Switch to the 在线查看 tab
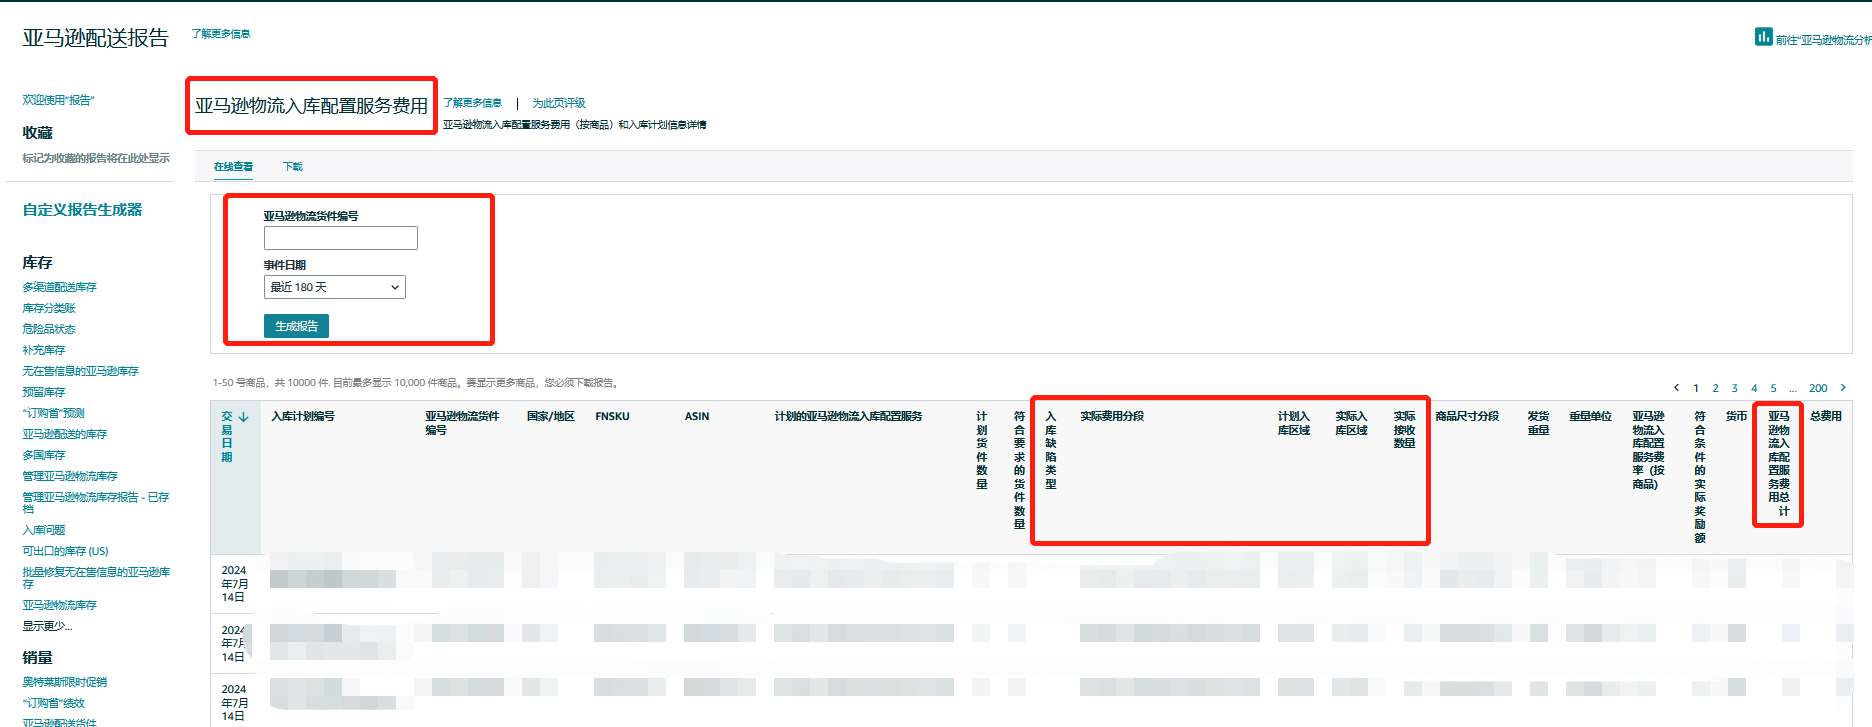 [x=233, y=167]
